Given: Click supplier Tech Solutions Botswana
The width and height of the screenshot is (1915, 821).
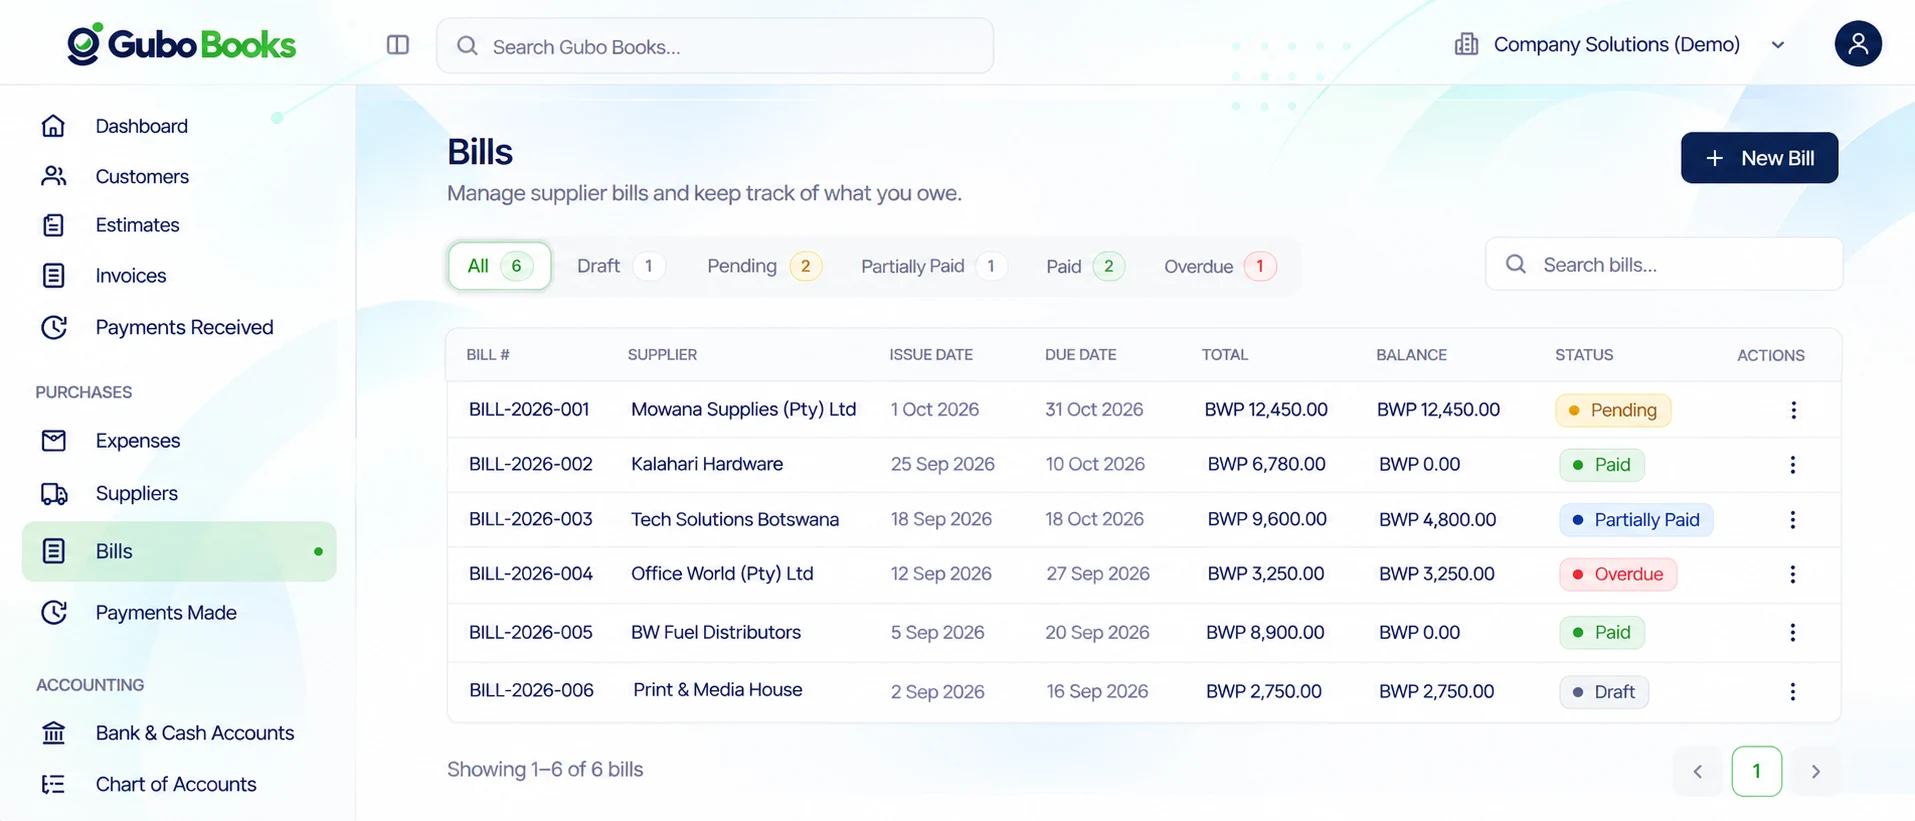Looking at the screenshot, I should pyautogui.click(x=735, y=520).
